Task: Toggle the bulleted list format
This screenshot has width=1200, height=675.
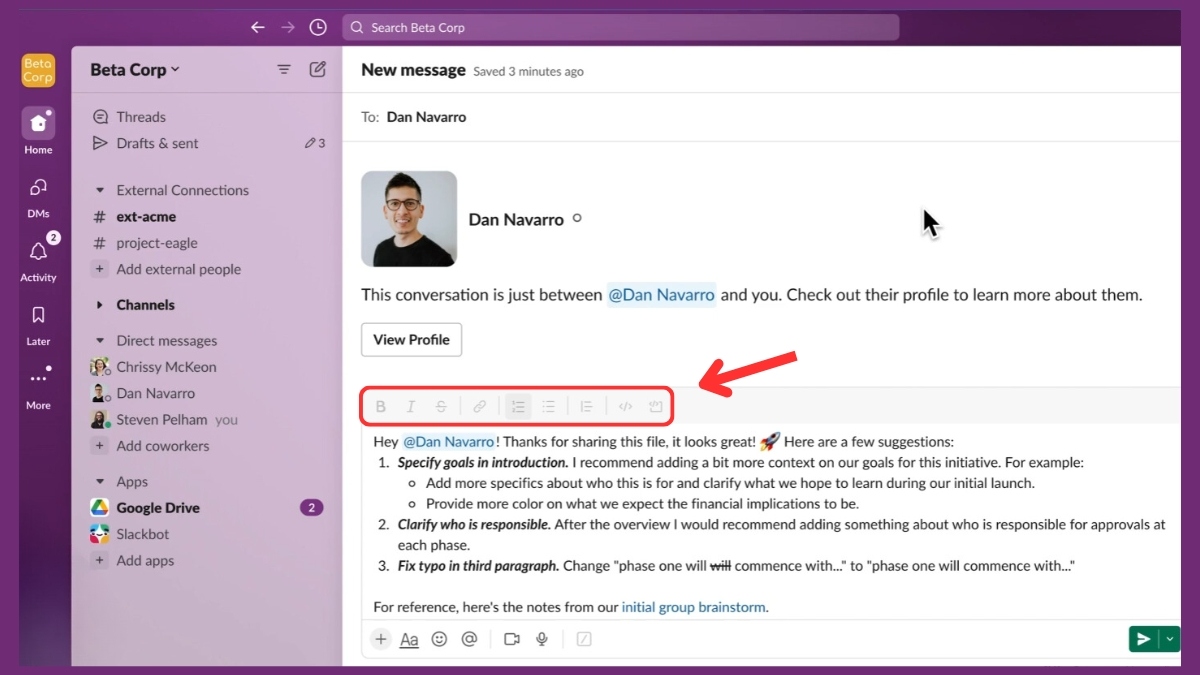Action: [x=548, y=406]
